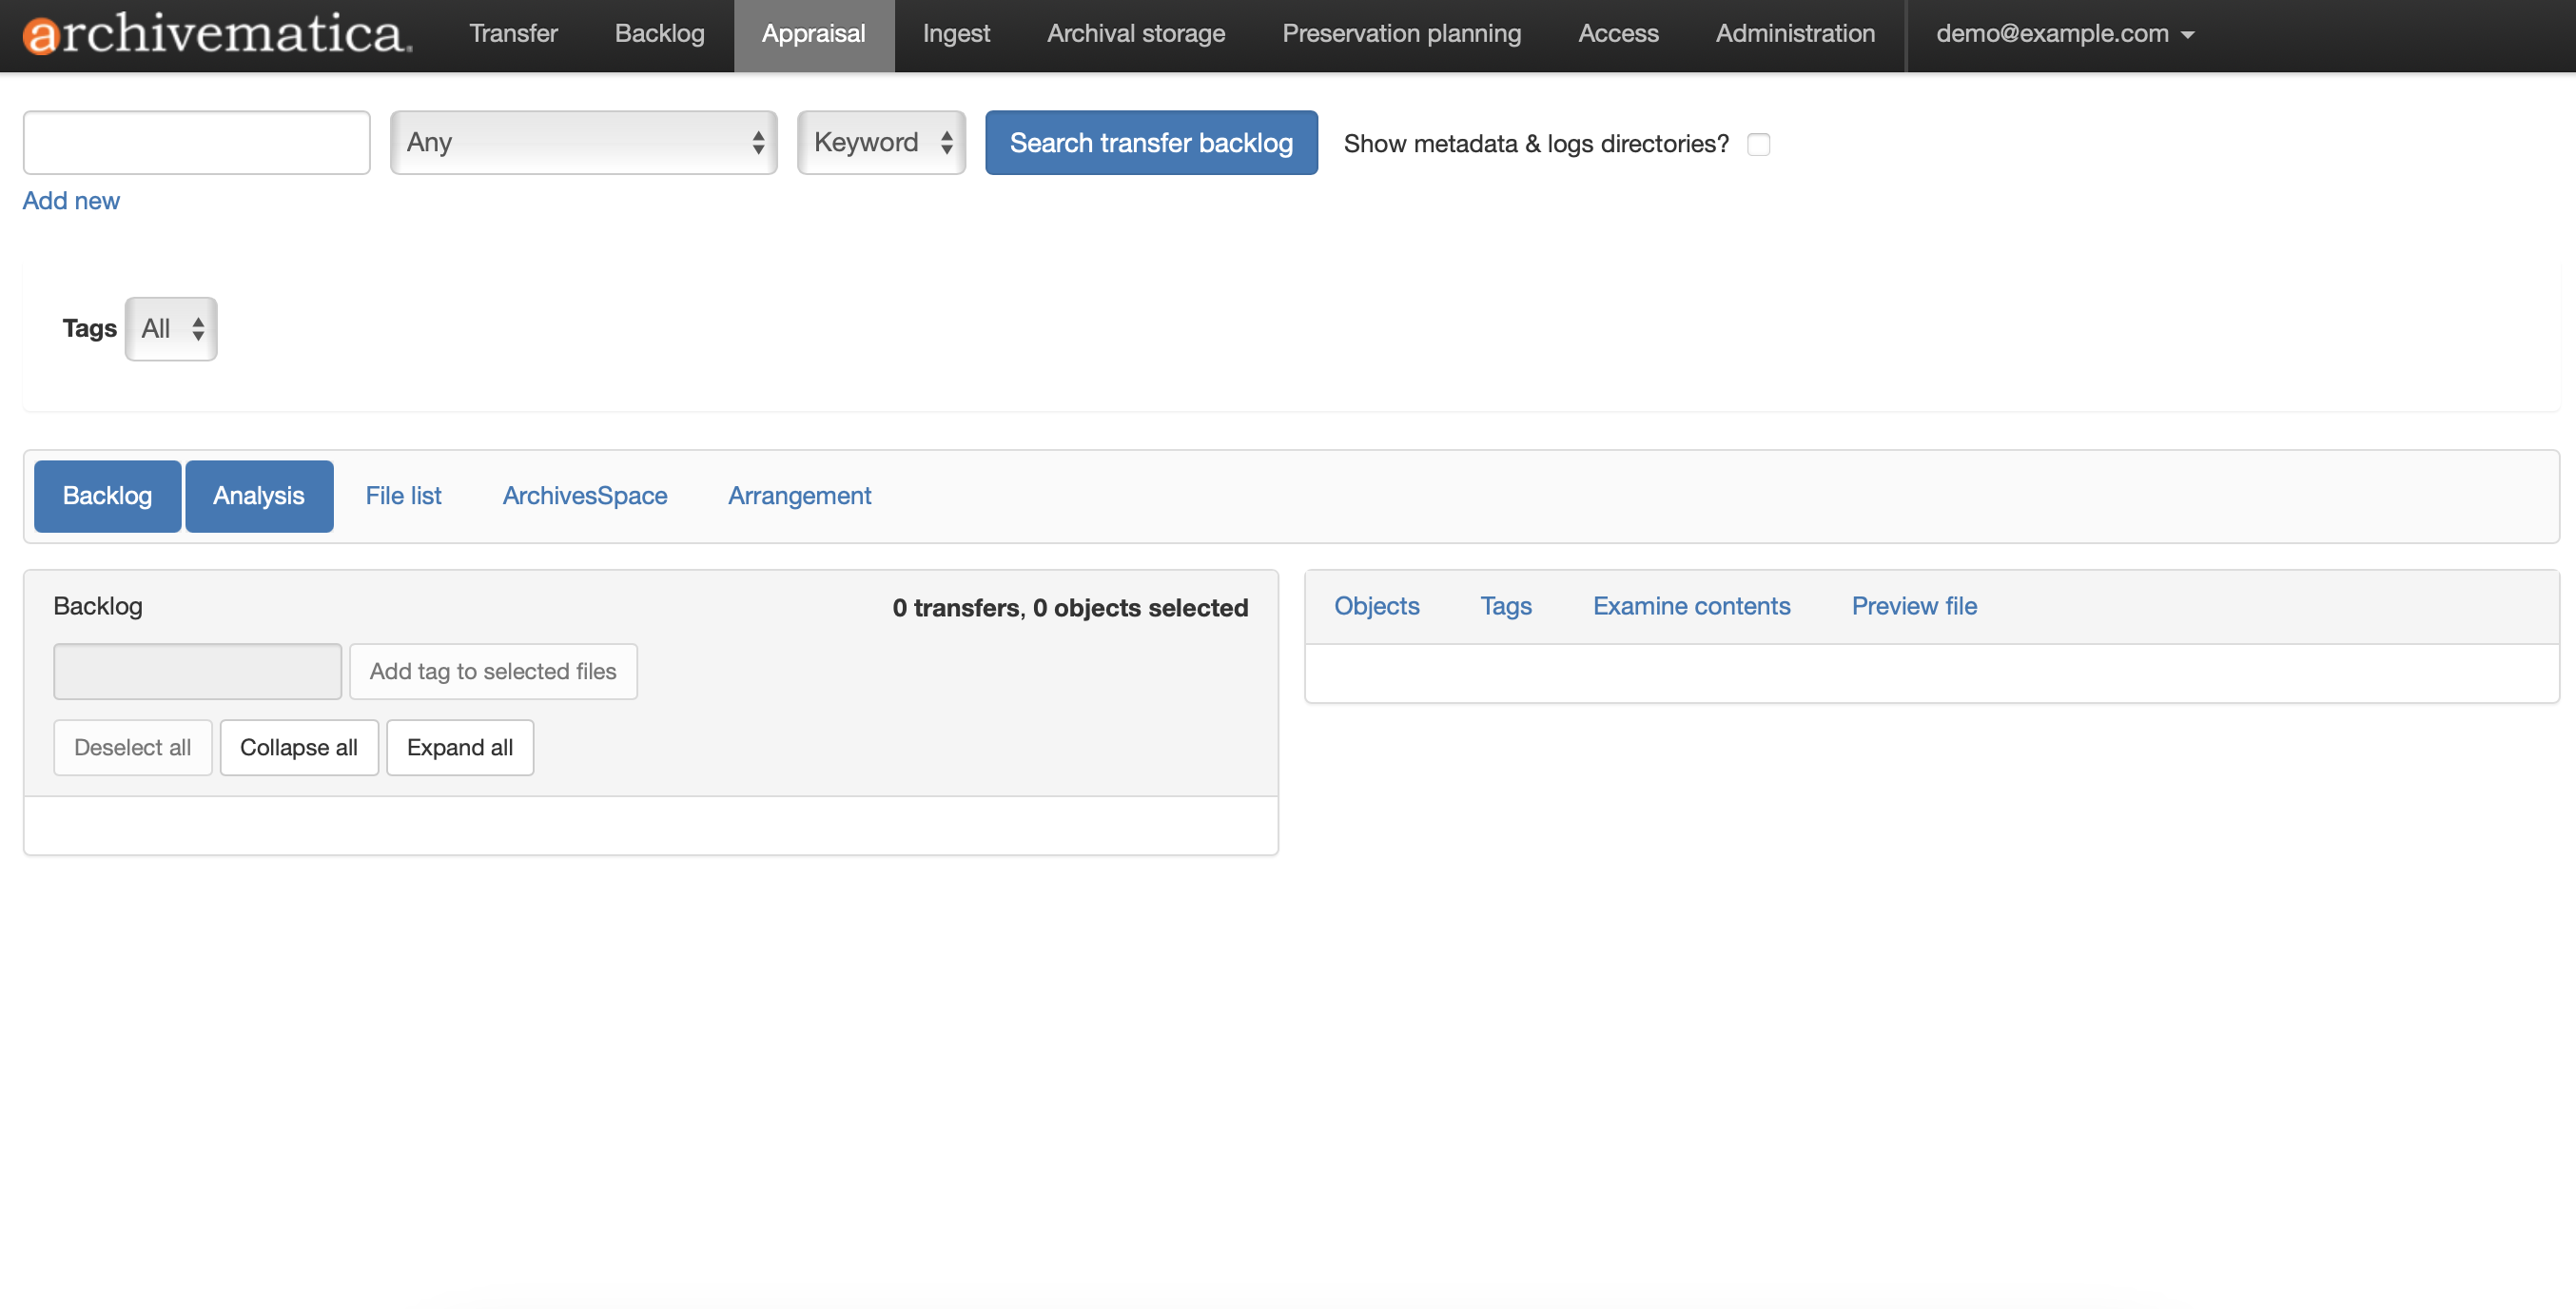
Task: Open Preservation planning in navigation
Action: point(1400,34)
